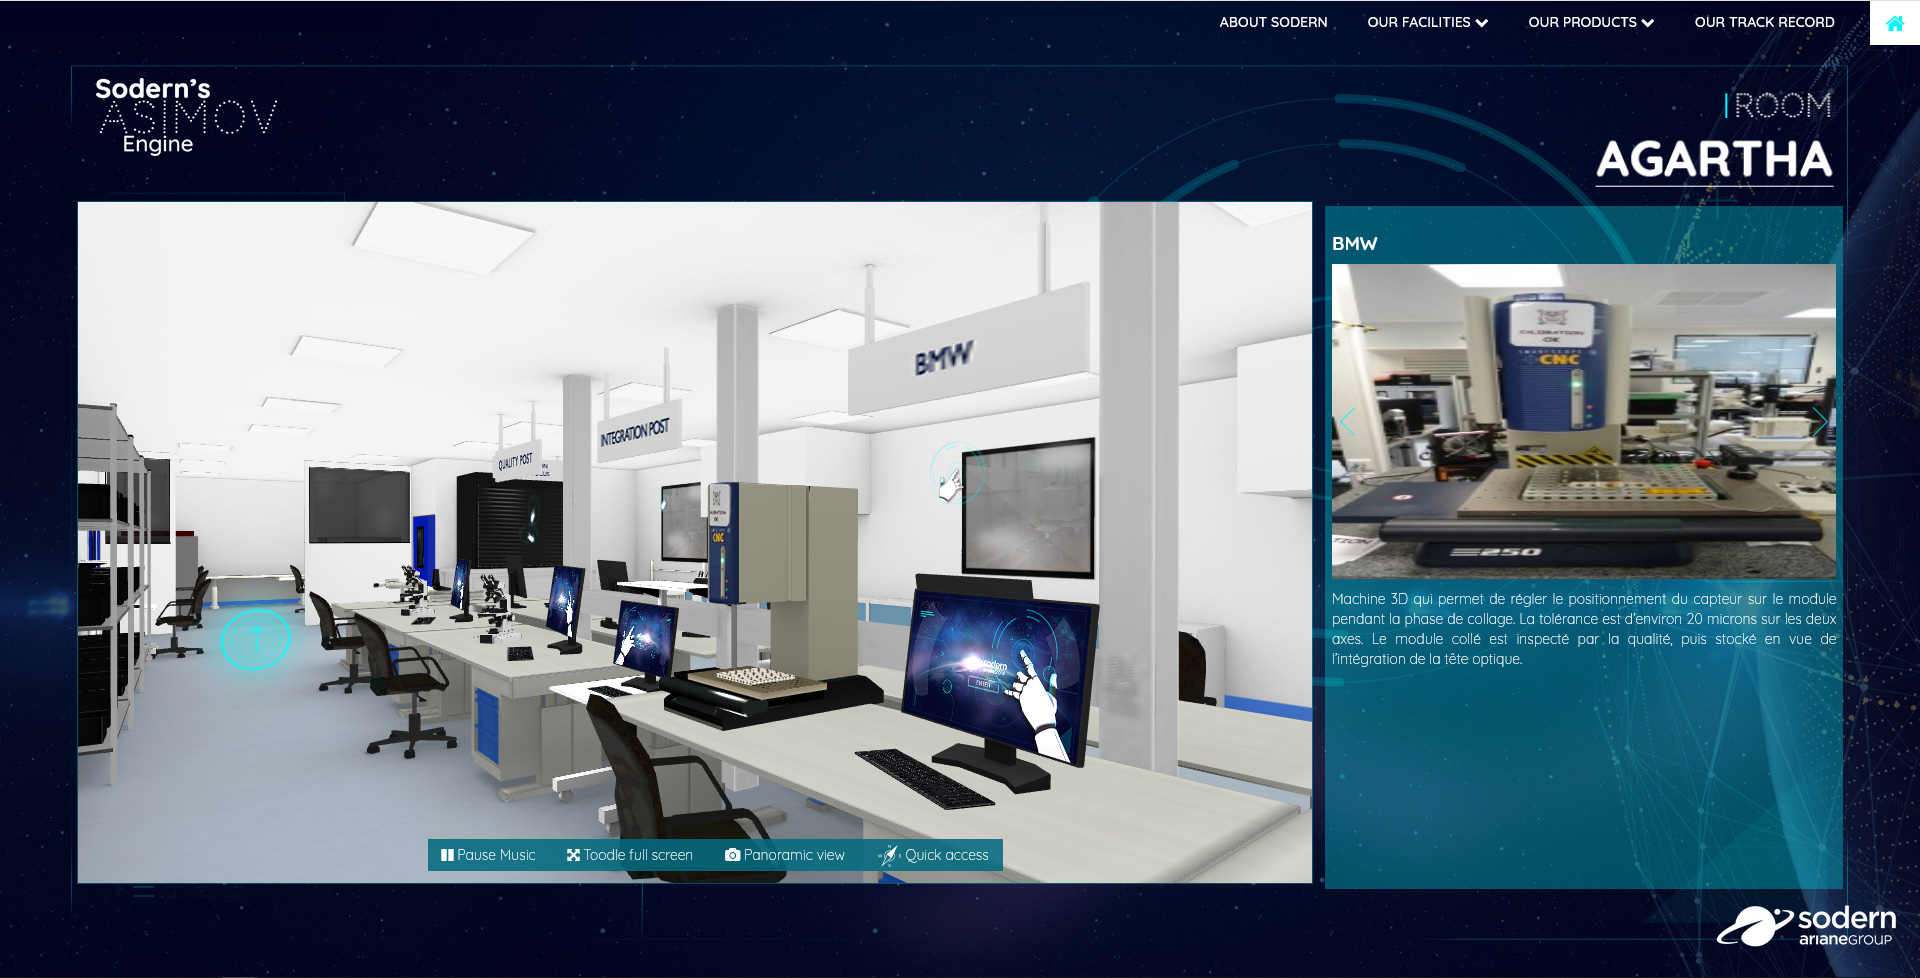The height and width of the screenshot is (978, 1920).
Task: Click the teal forward navigation arrow circle
Action: [x=255, y=639]
